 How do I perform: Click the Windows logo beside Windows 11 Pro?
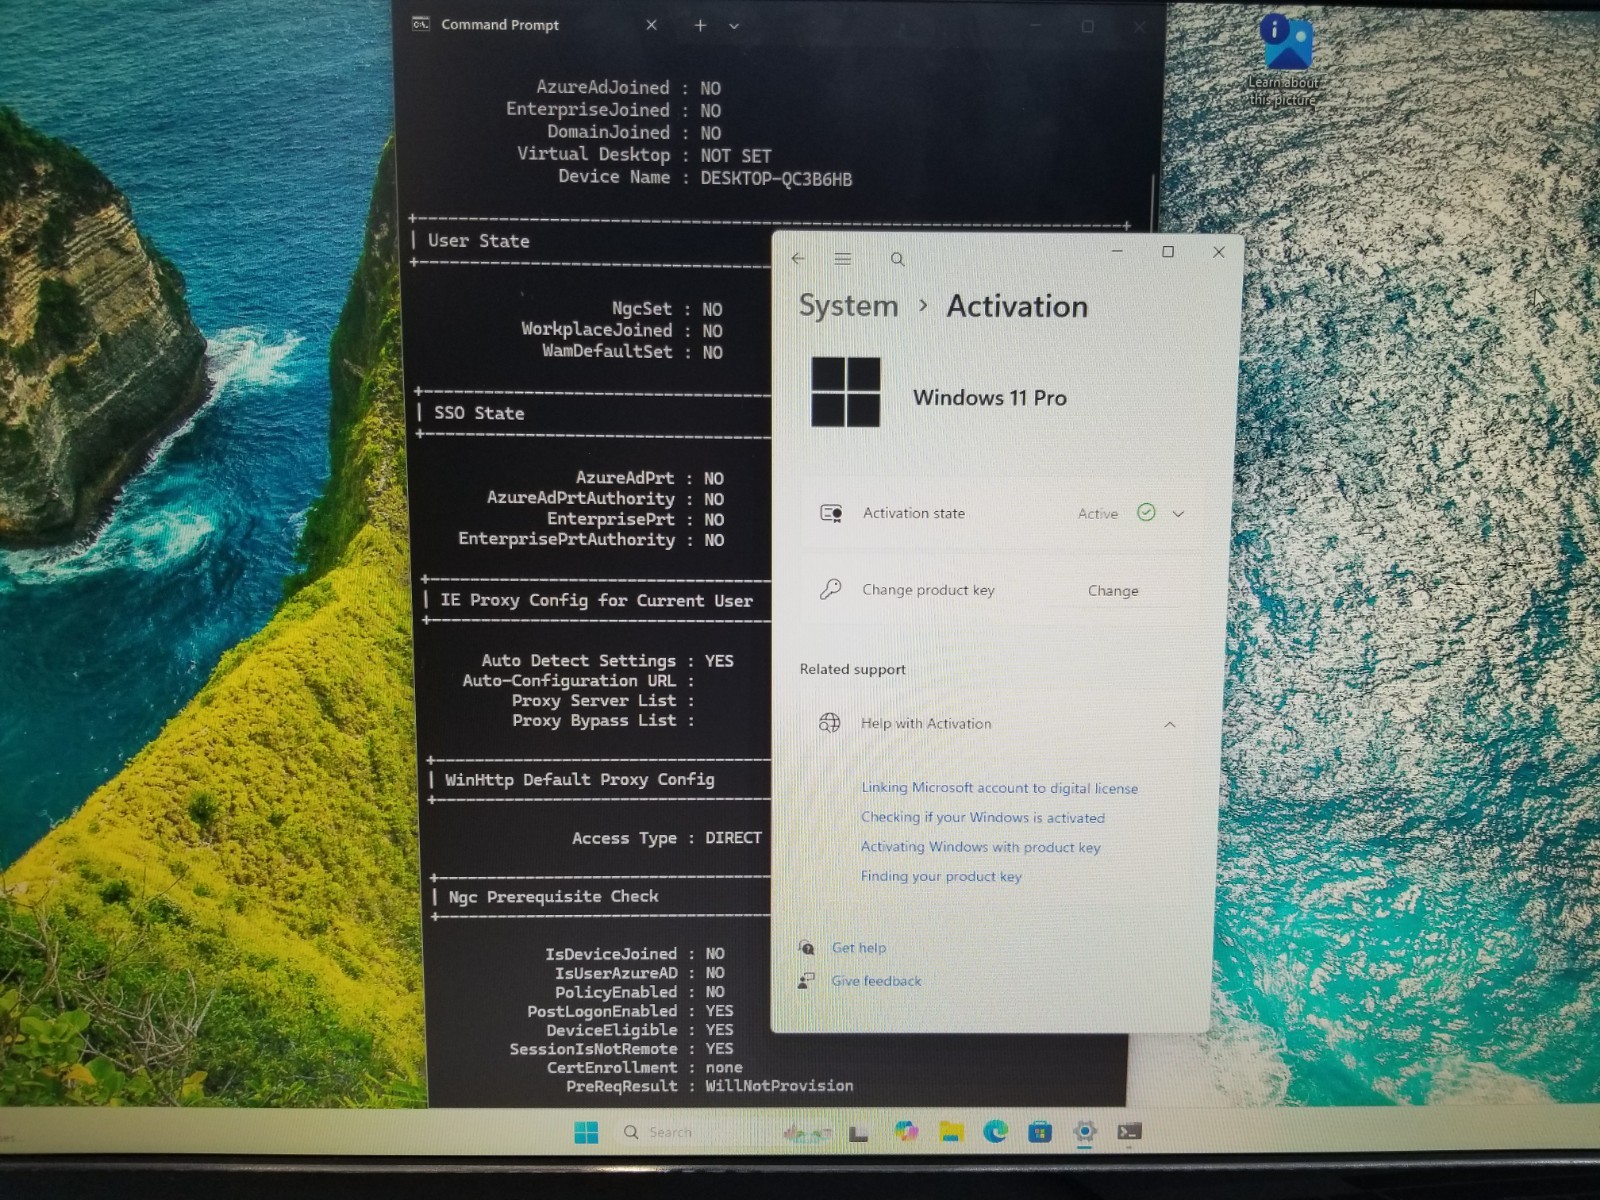point(846,392)
